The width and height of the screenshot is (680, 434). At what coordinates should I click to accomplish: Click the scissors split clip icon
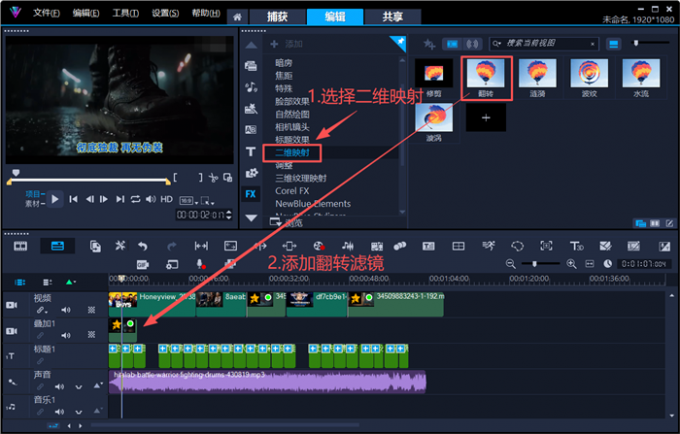[213, 177]
